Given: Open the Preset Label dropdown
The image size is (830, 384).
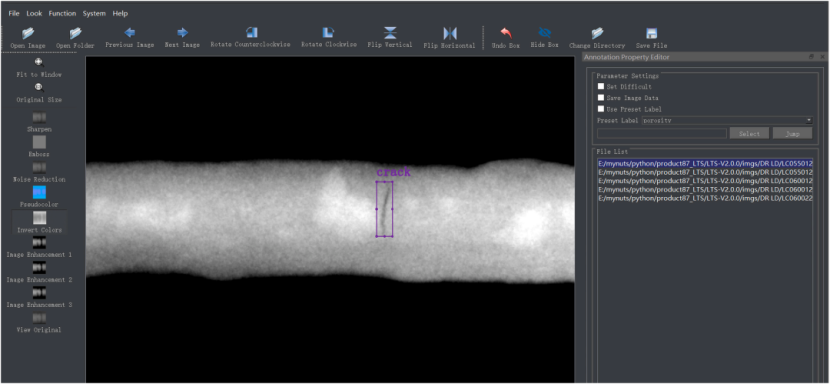Looking at the screenshot, I should [x=727, y=121].
